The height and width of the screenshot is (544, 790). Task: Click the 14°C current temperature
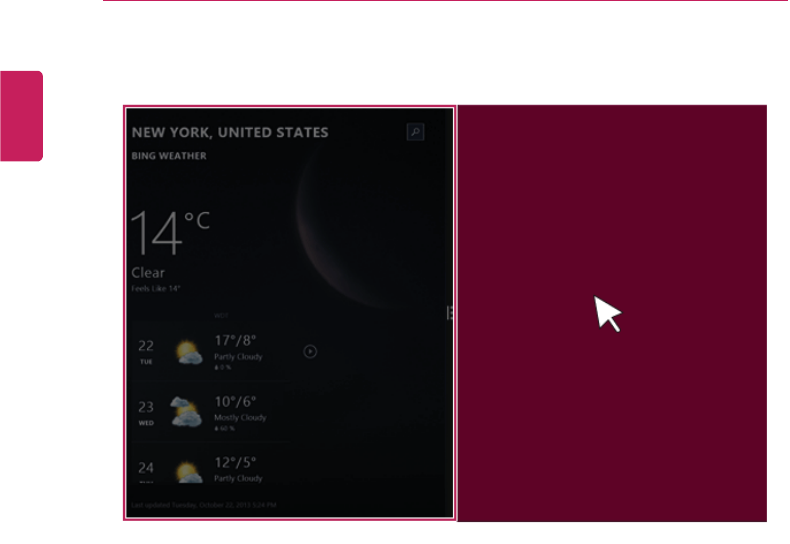point(170,233)
